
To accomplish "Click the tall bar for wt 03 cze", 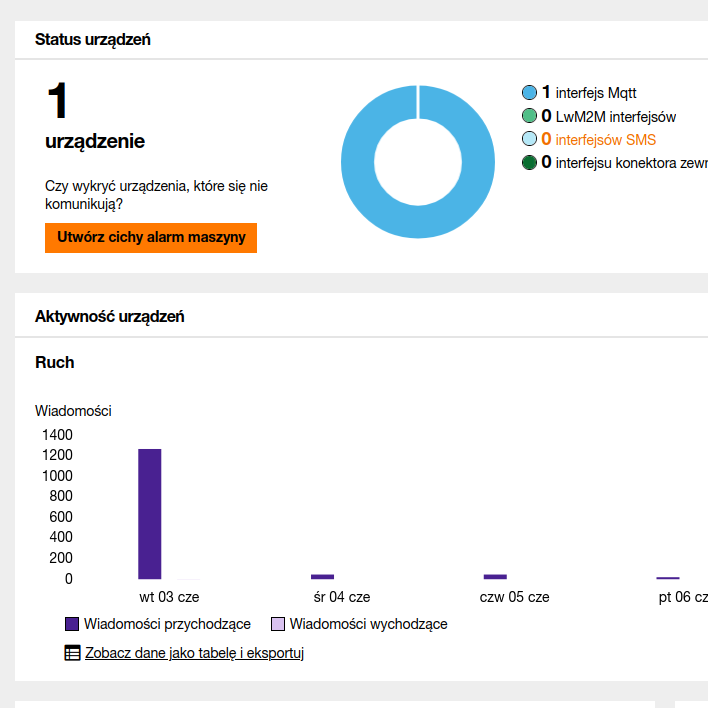I will (149, 514).
